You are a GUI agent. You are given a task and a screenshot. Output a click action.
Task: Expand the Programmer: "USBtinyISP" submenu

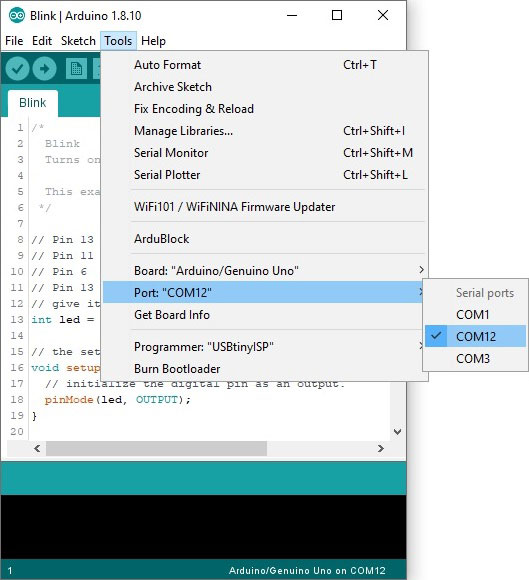tap(264, 347)
